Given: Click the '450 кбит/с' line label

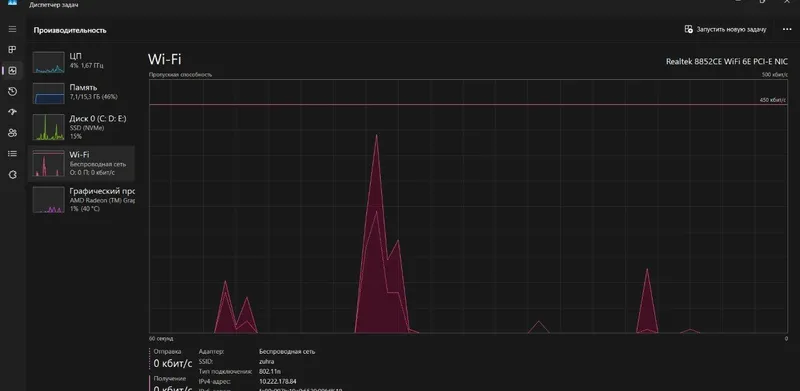Looking at the screenshot, I should (x=773, y=100).
